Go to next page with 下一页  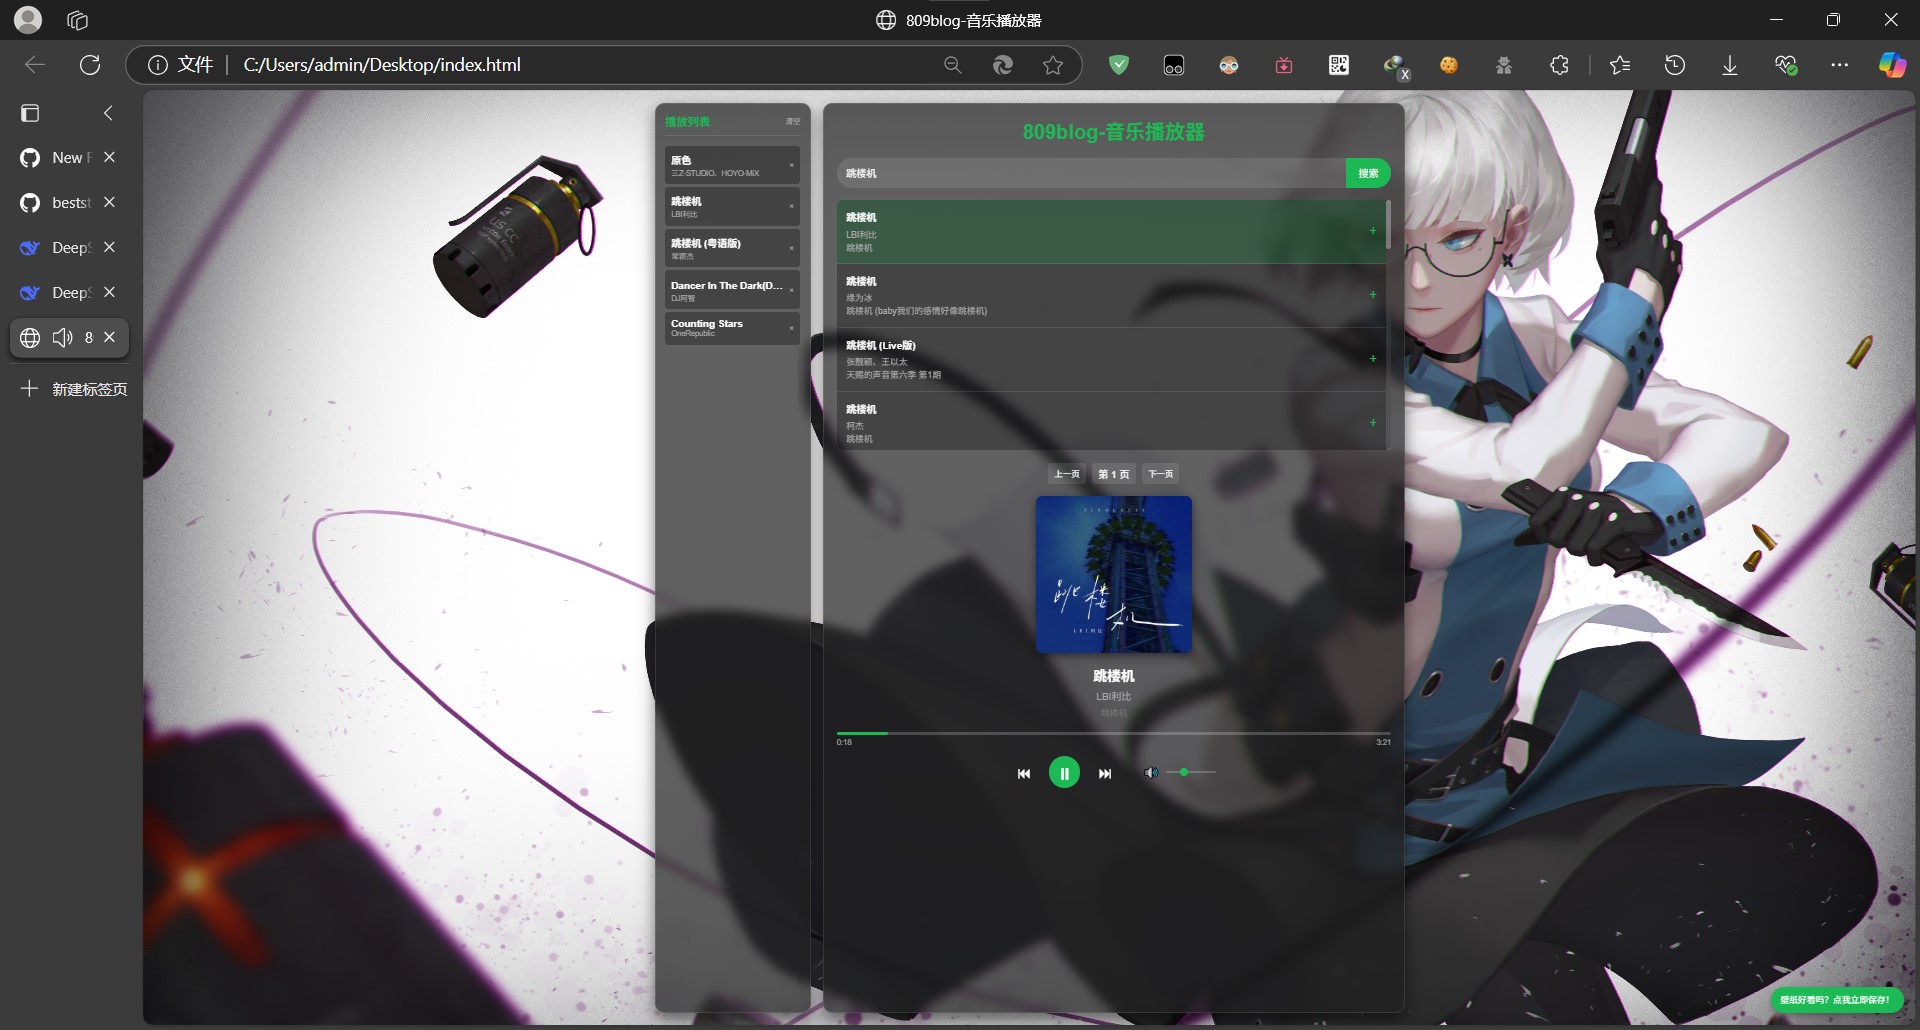(x=1161, y=474)
